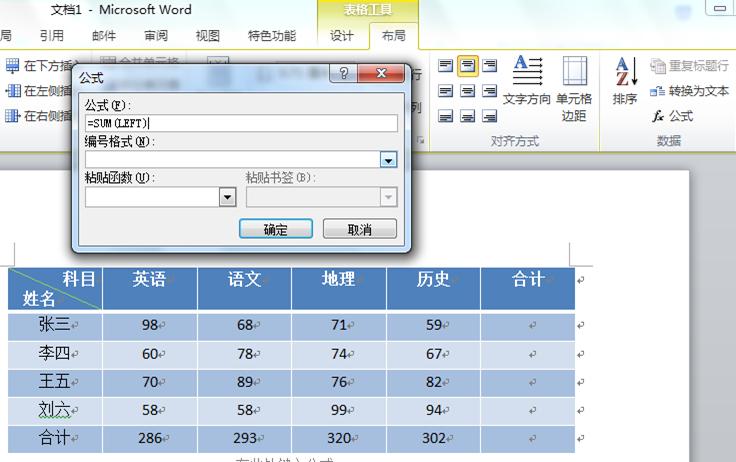Click the cell containing 286
The width and height of the screenshot is (736, 462).
(150, 439)
